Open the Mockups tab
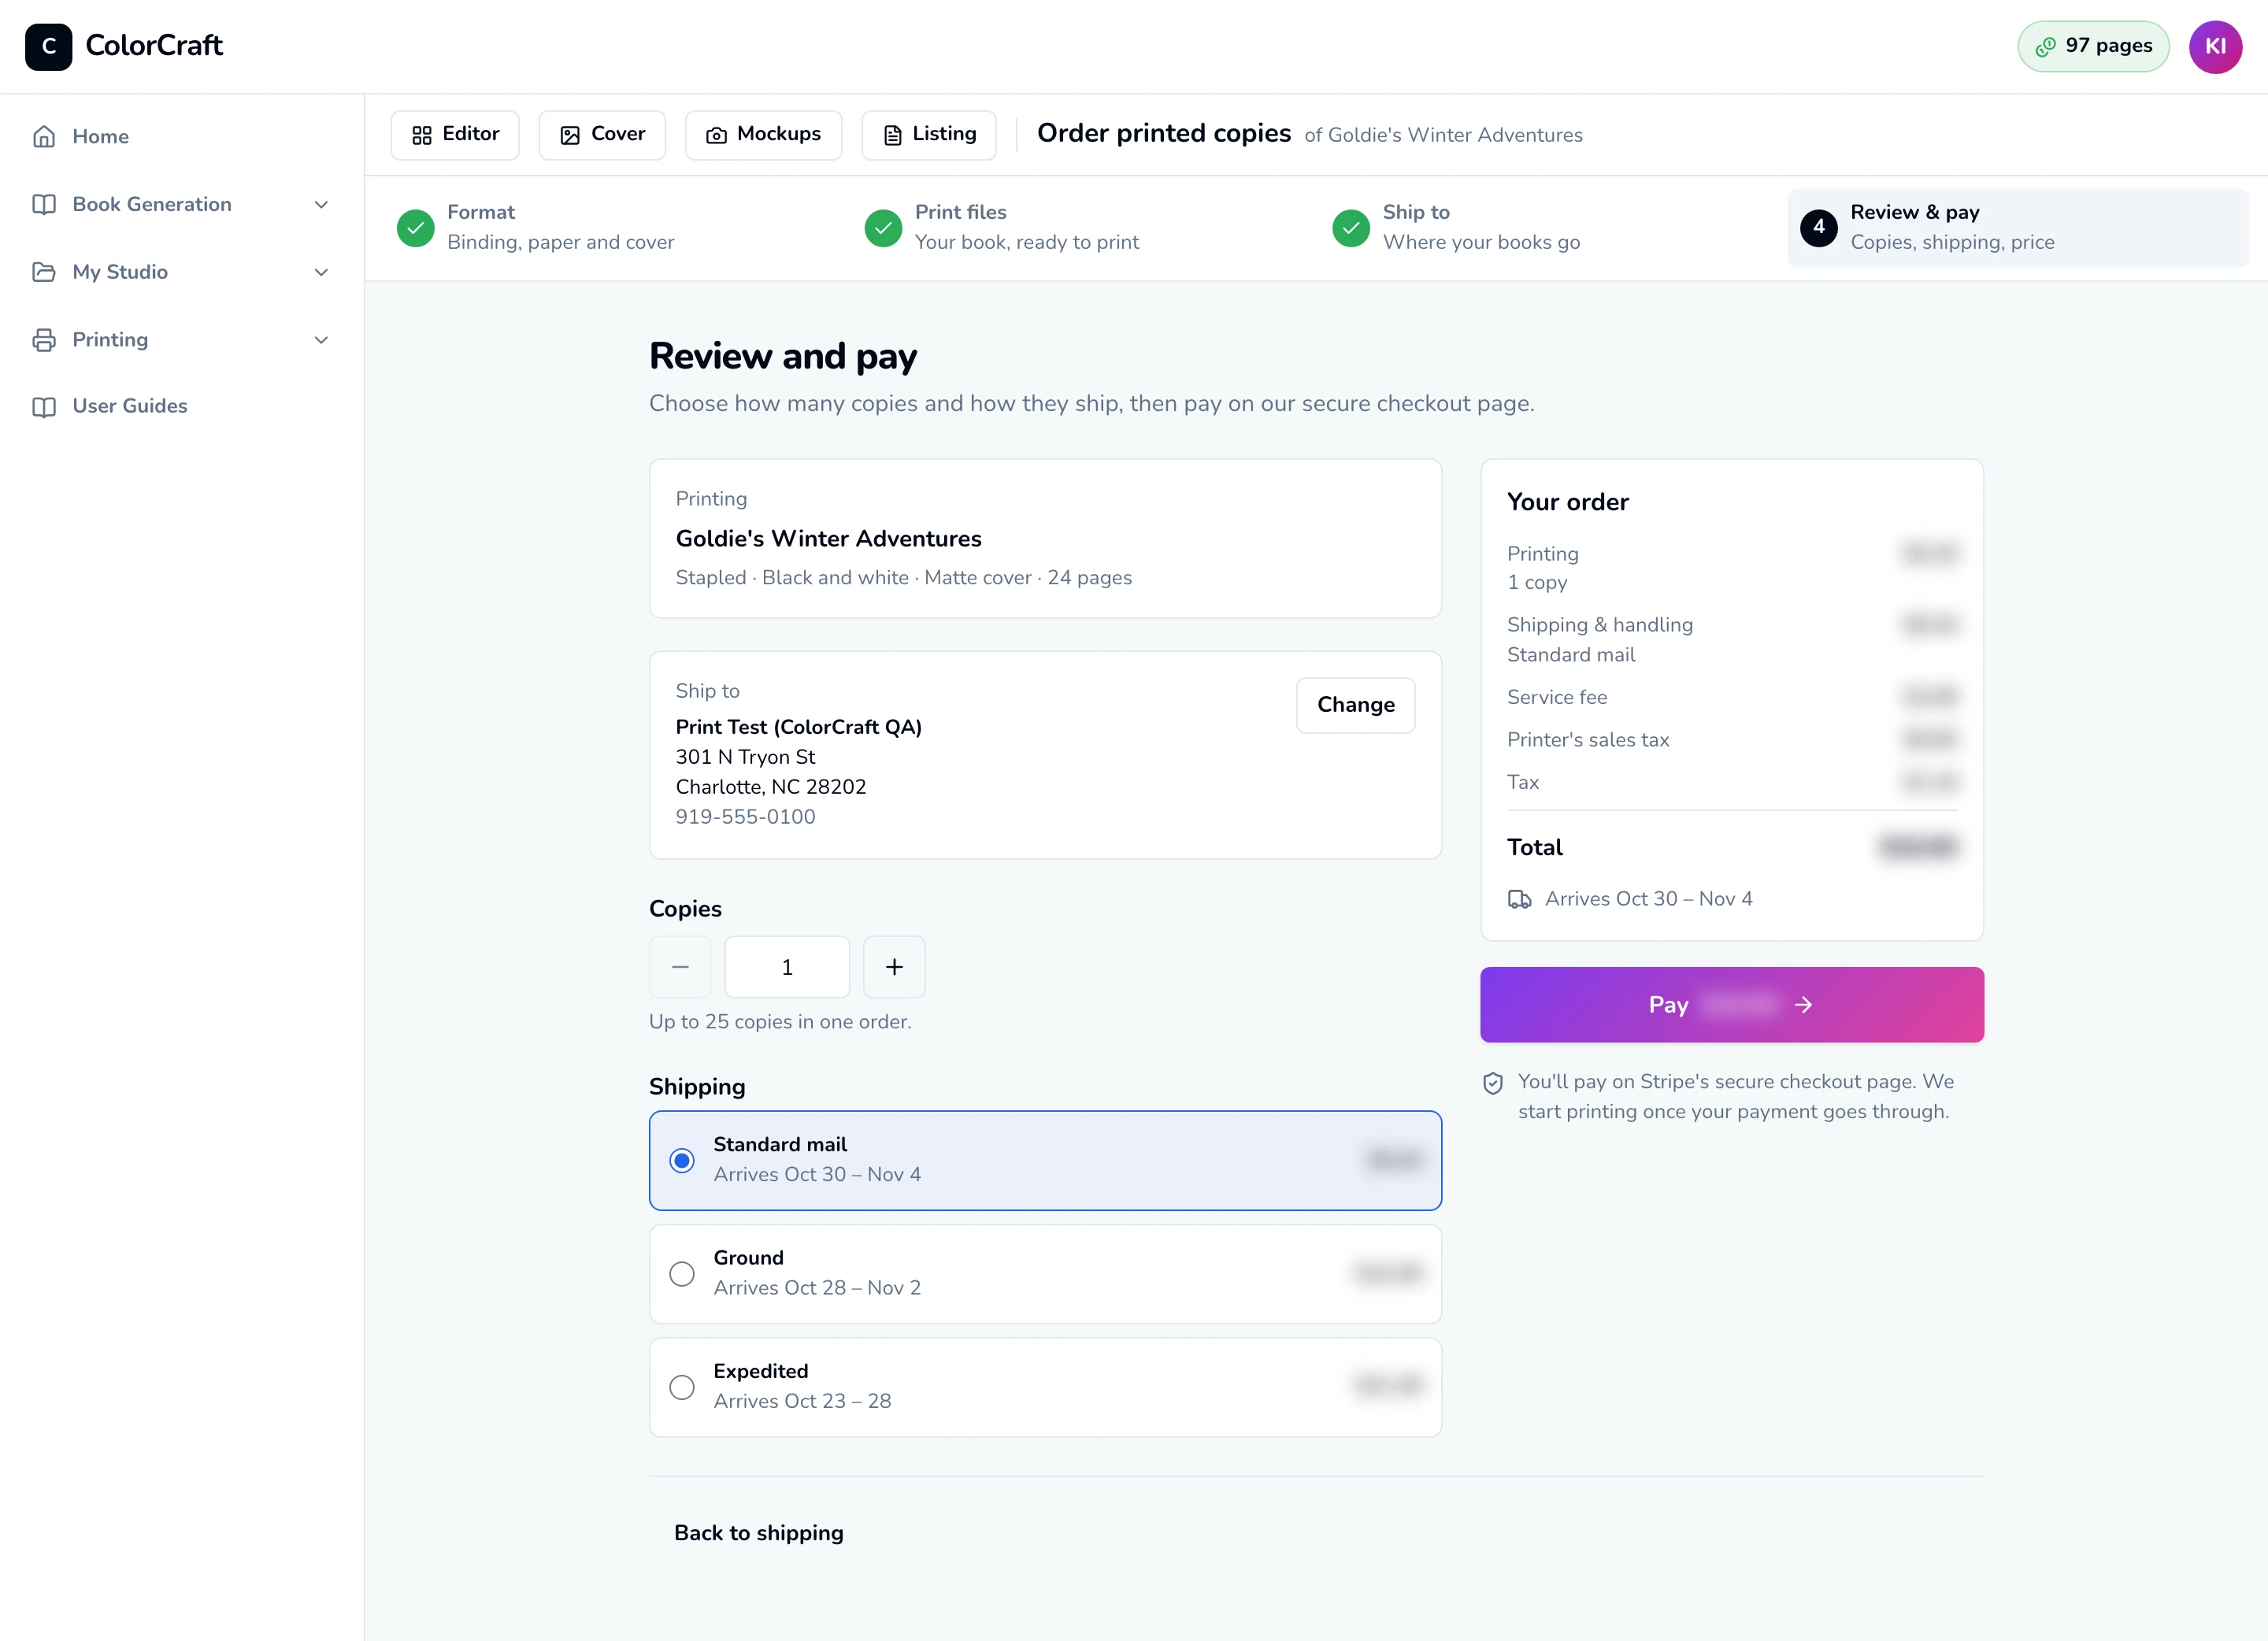This screenshot has height=1641, width=2268. tap(763, 134)
